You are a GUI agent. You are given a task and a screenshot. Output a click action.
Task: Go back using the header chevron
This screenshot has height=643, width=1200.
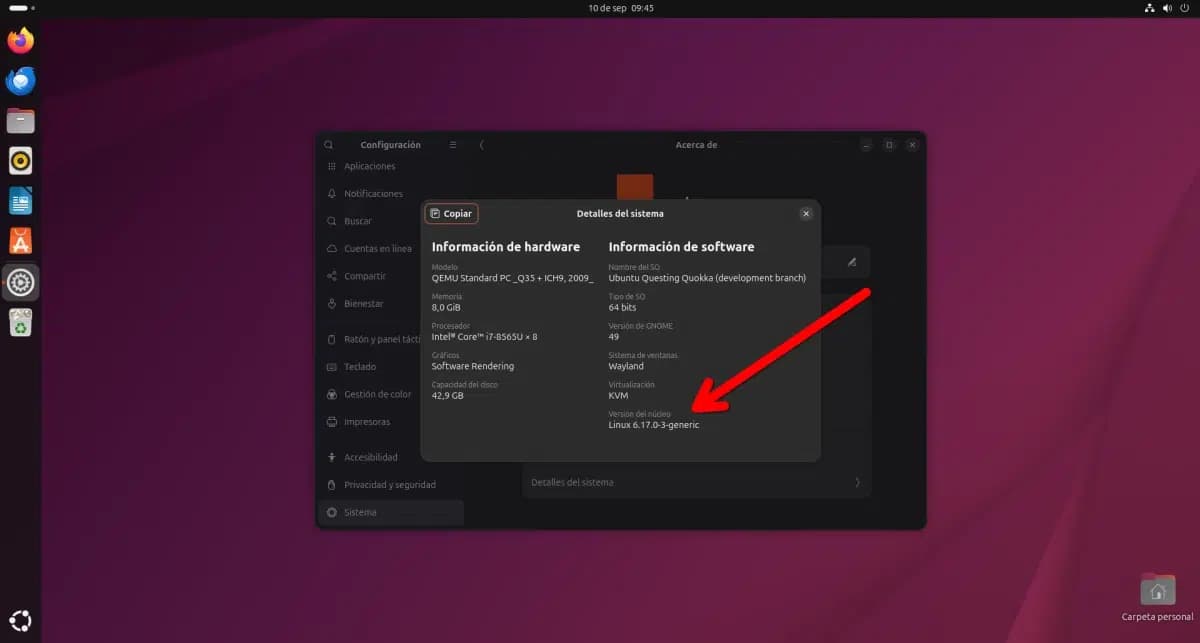pos(482,145)
